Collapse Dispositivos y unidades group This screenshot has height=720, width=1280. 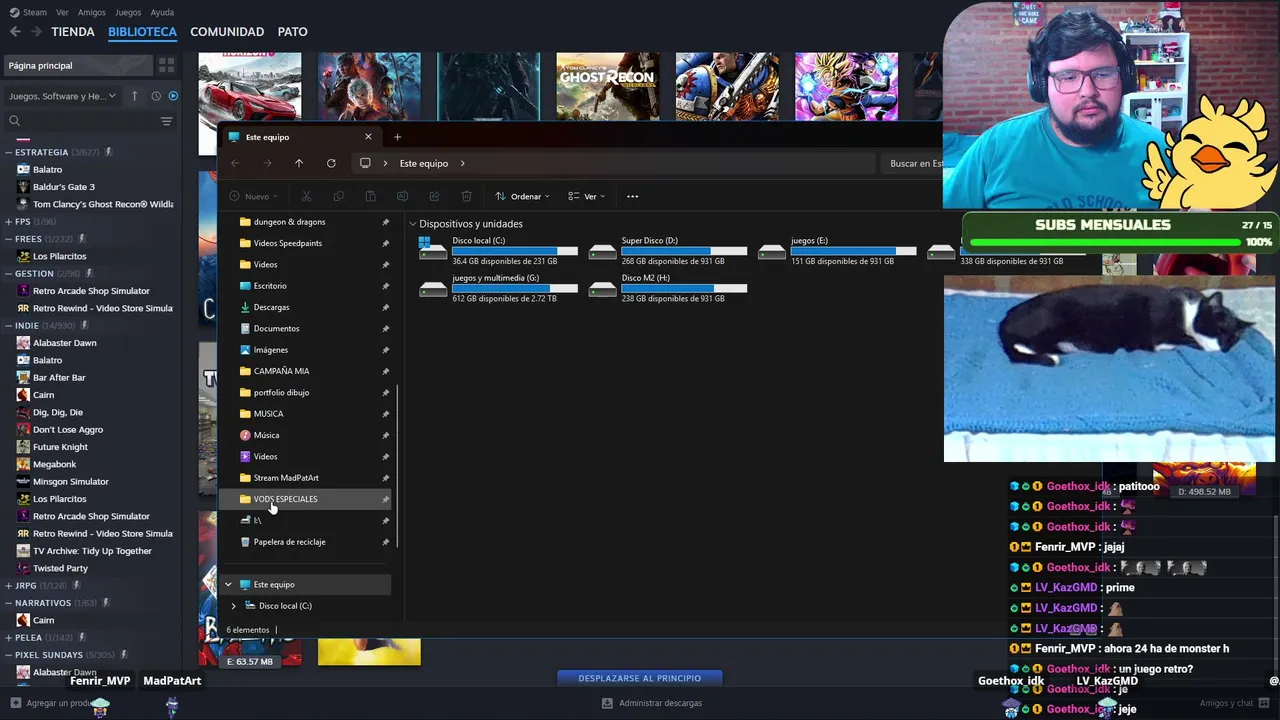[x=413, y=224]
